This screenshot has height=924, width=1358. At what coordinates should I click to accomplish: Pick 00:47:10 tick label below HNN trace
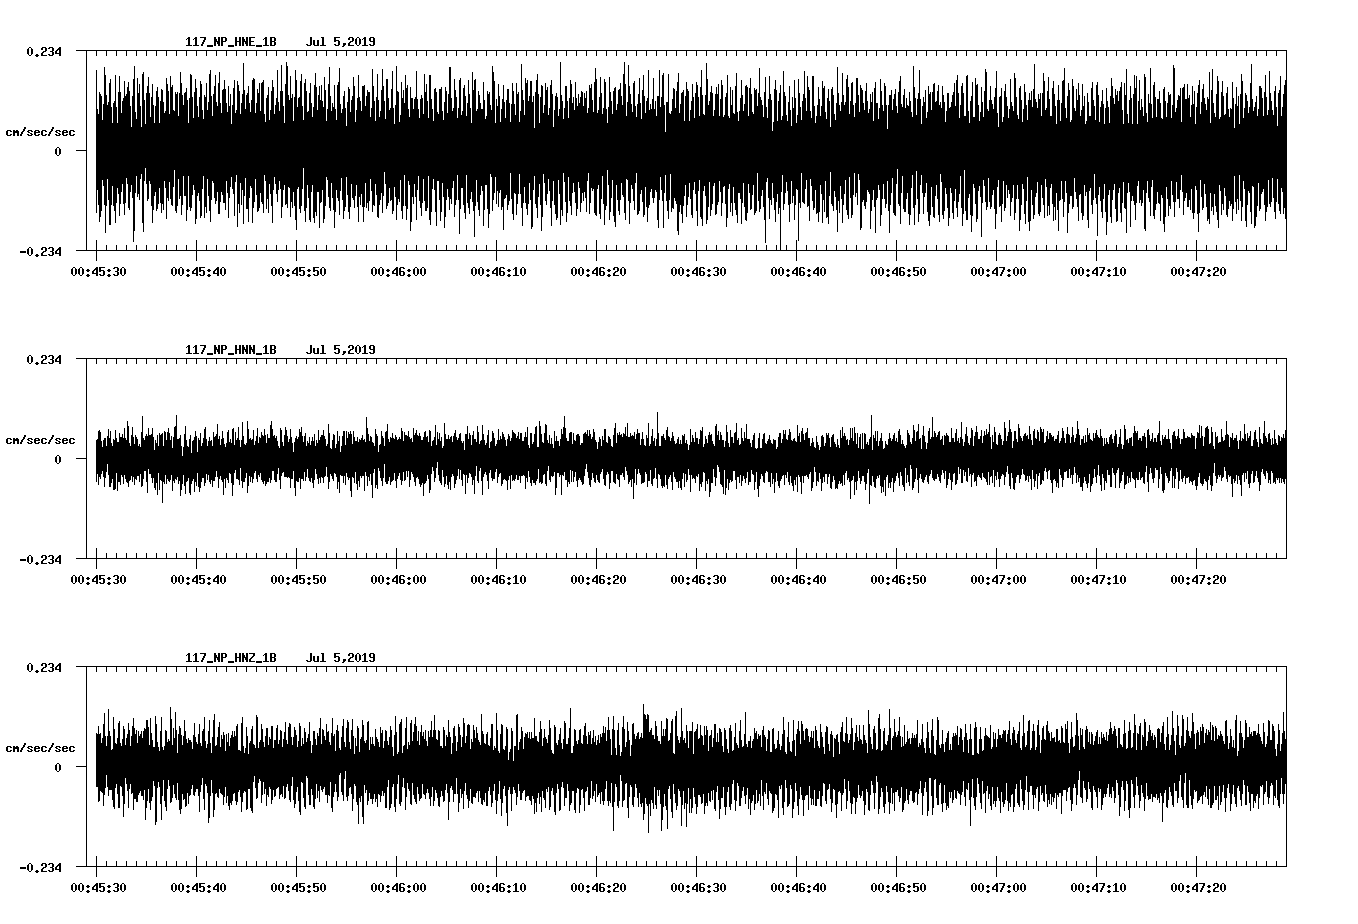click(x=1098, y=579)
